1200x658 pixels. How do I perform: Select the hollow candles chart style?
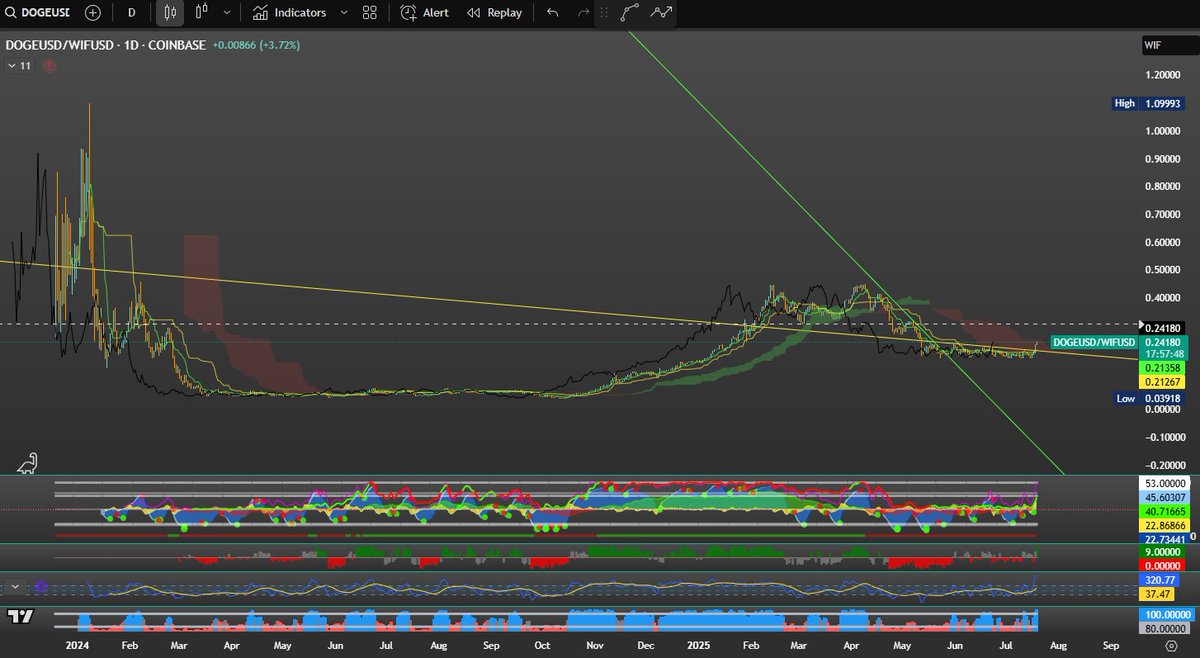pos(202,13)
